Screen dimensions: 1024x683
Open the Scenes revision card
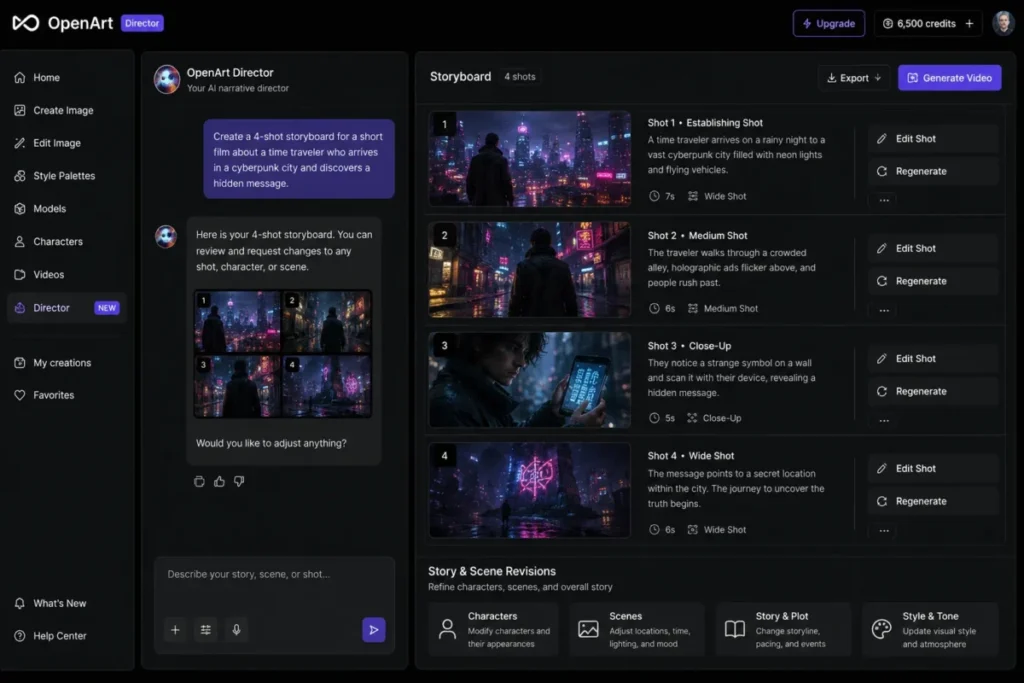637,629
